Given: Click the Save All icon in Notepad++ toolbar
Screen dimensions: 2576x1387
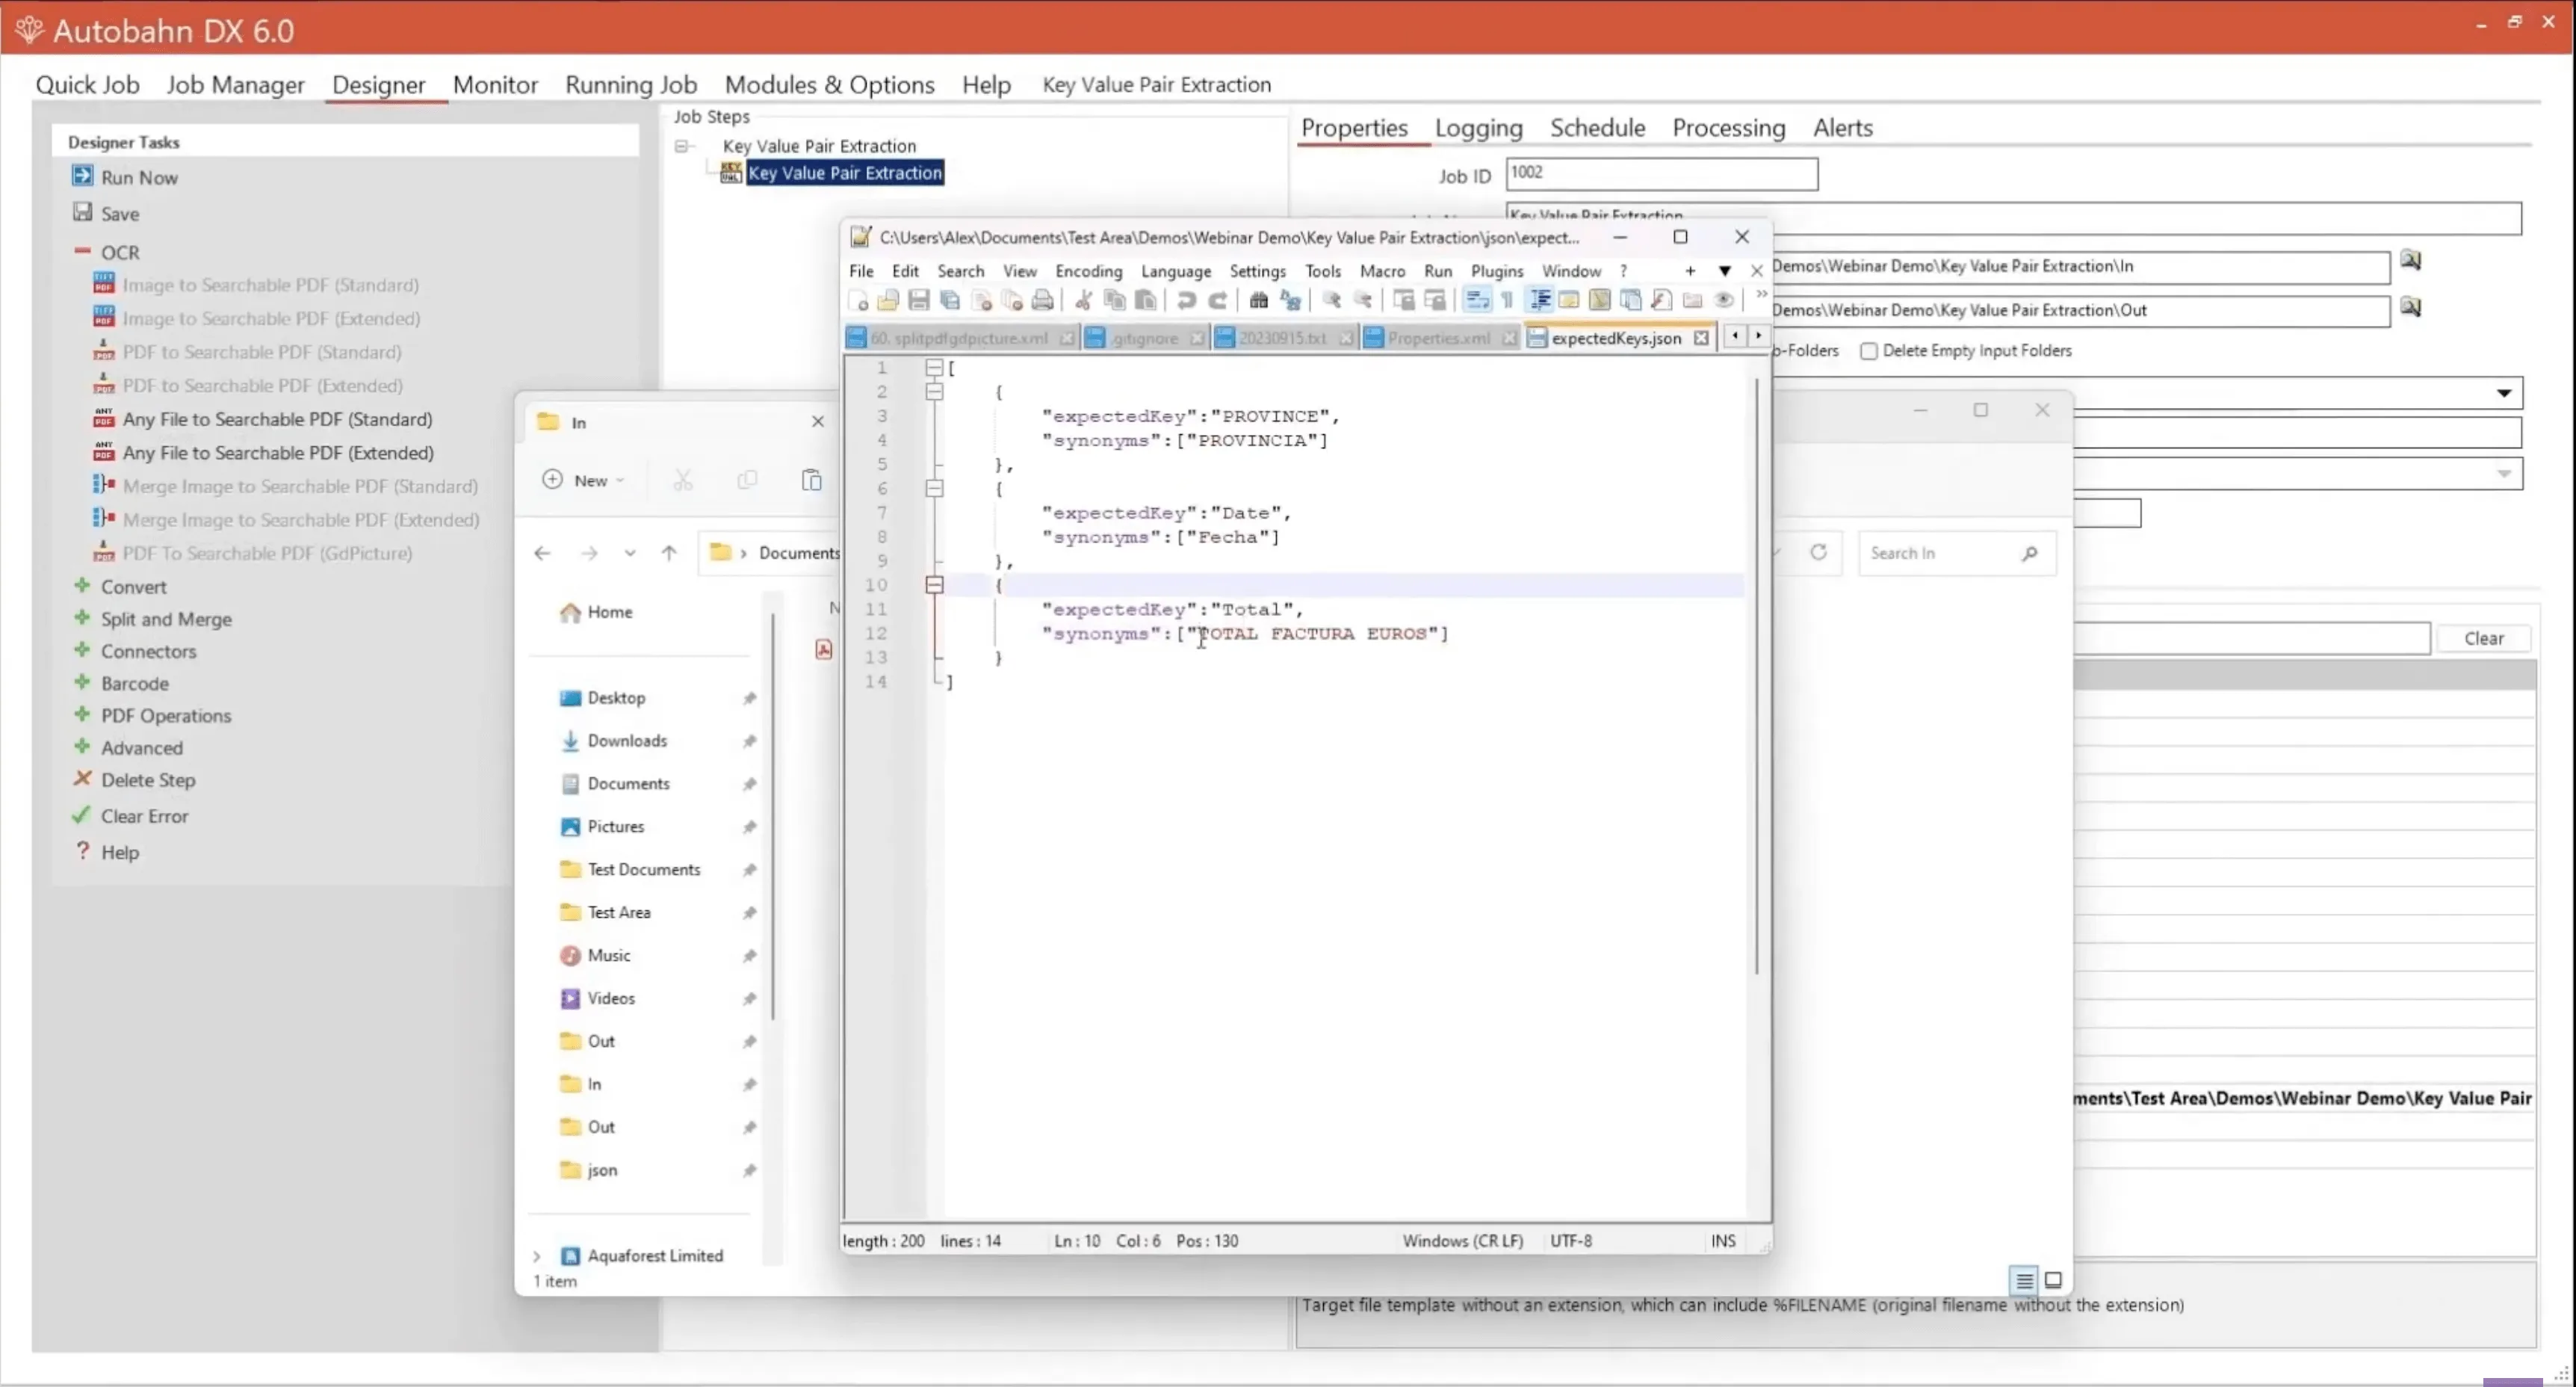Looking at the screenshot, I should (950, 300).
